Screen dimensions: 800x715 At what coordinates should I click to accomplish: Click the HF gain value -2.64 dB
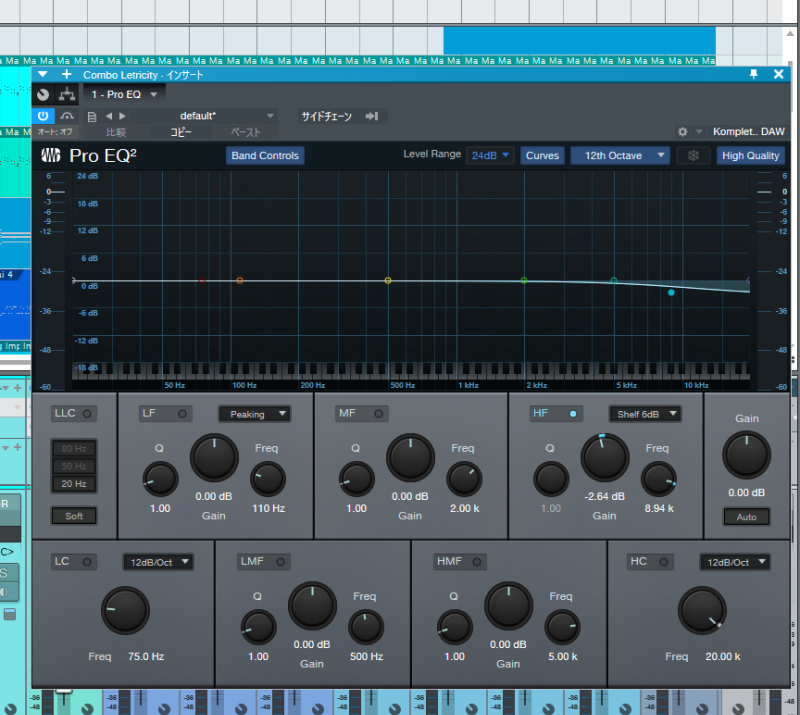point(605,496)
